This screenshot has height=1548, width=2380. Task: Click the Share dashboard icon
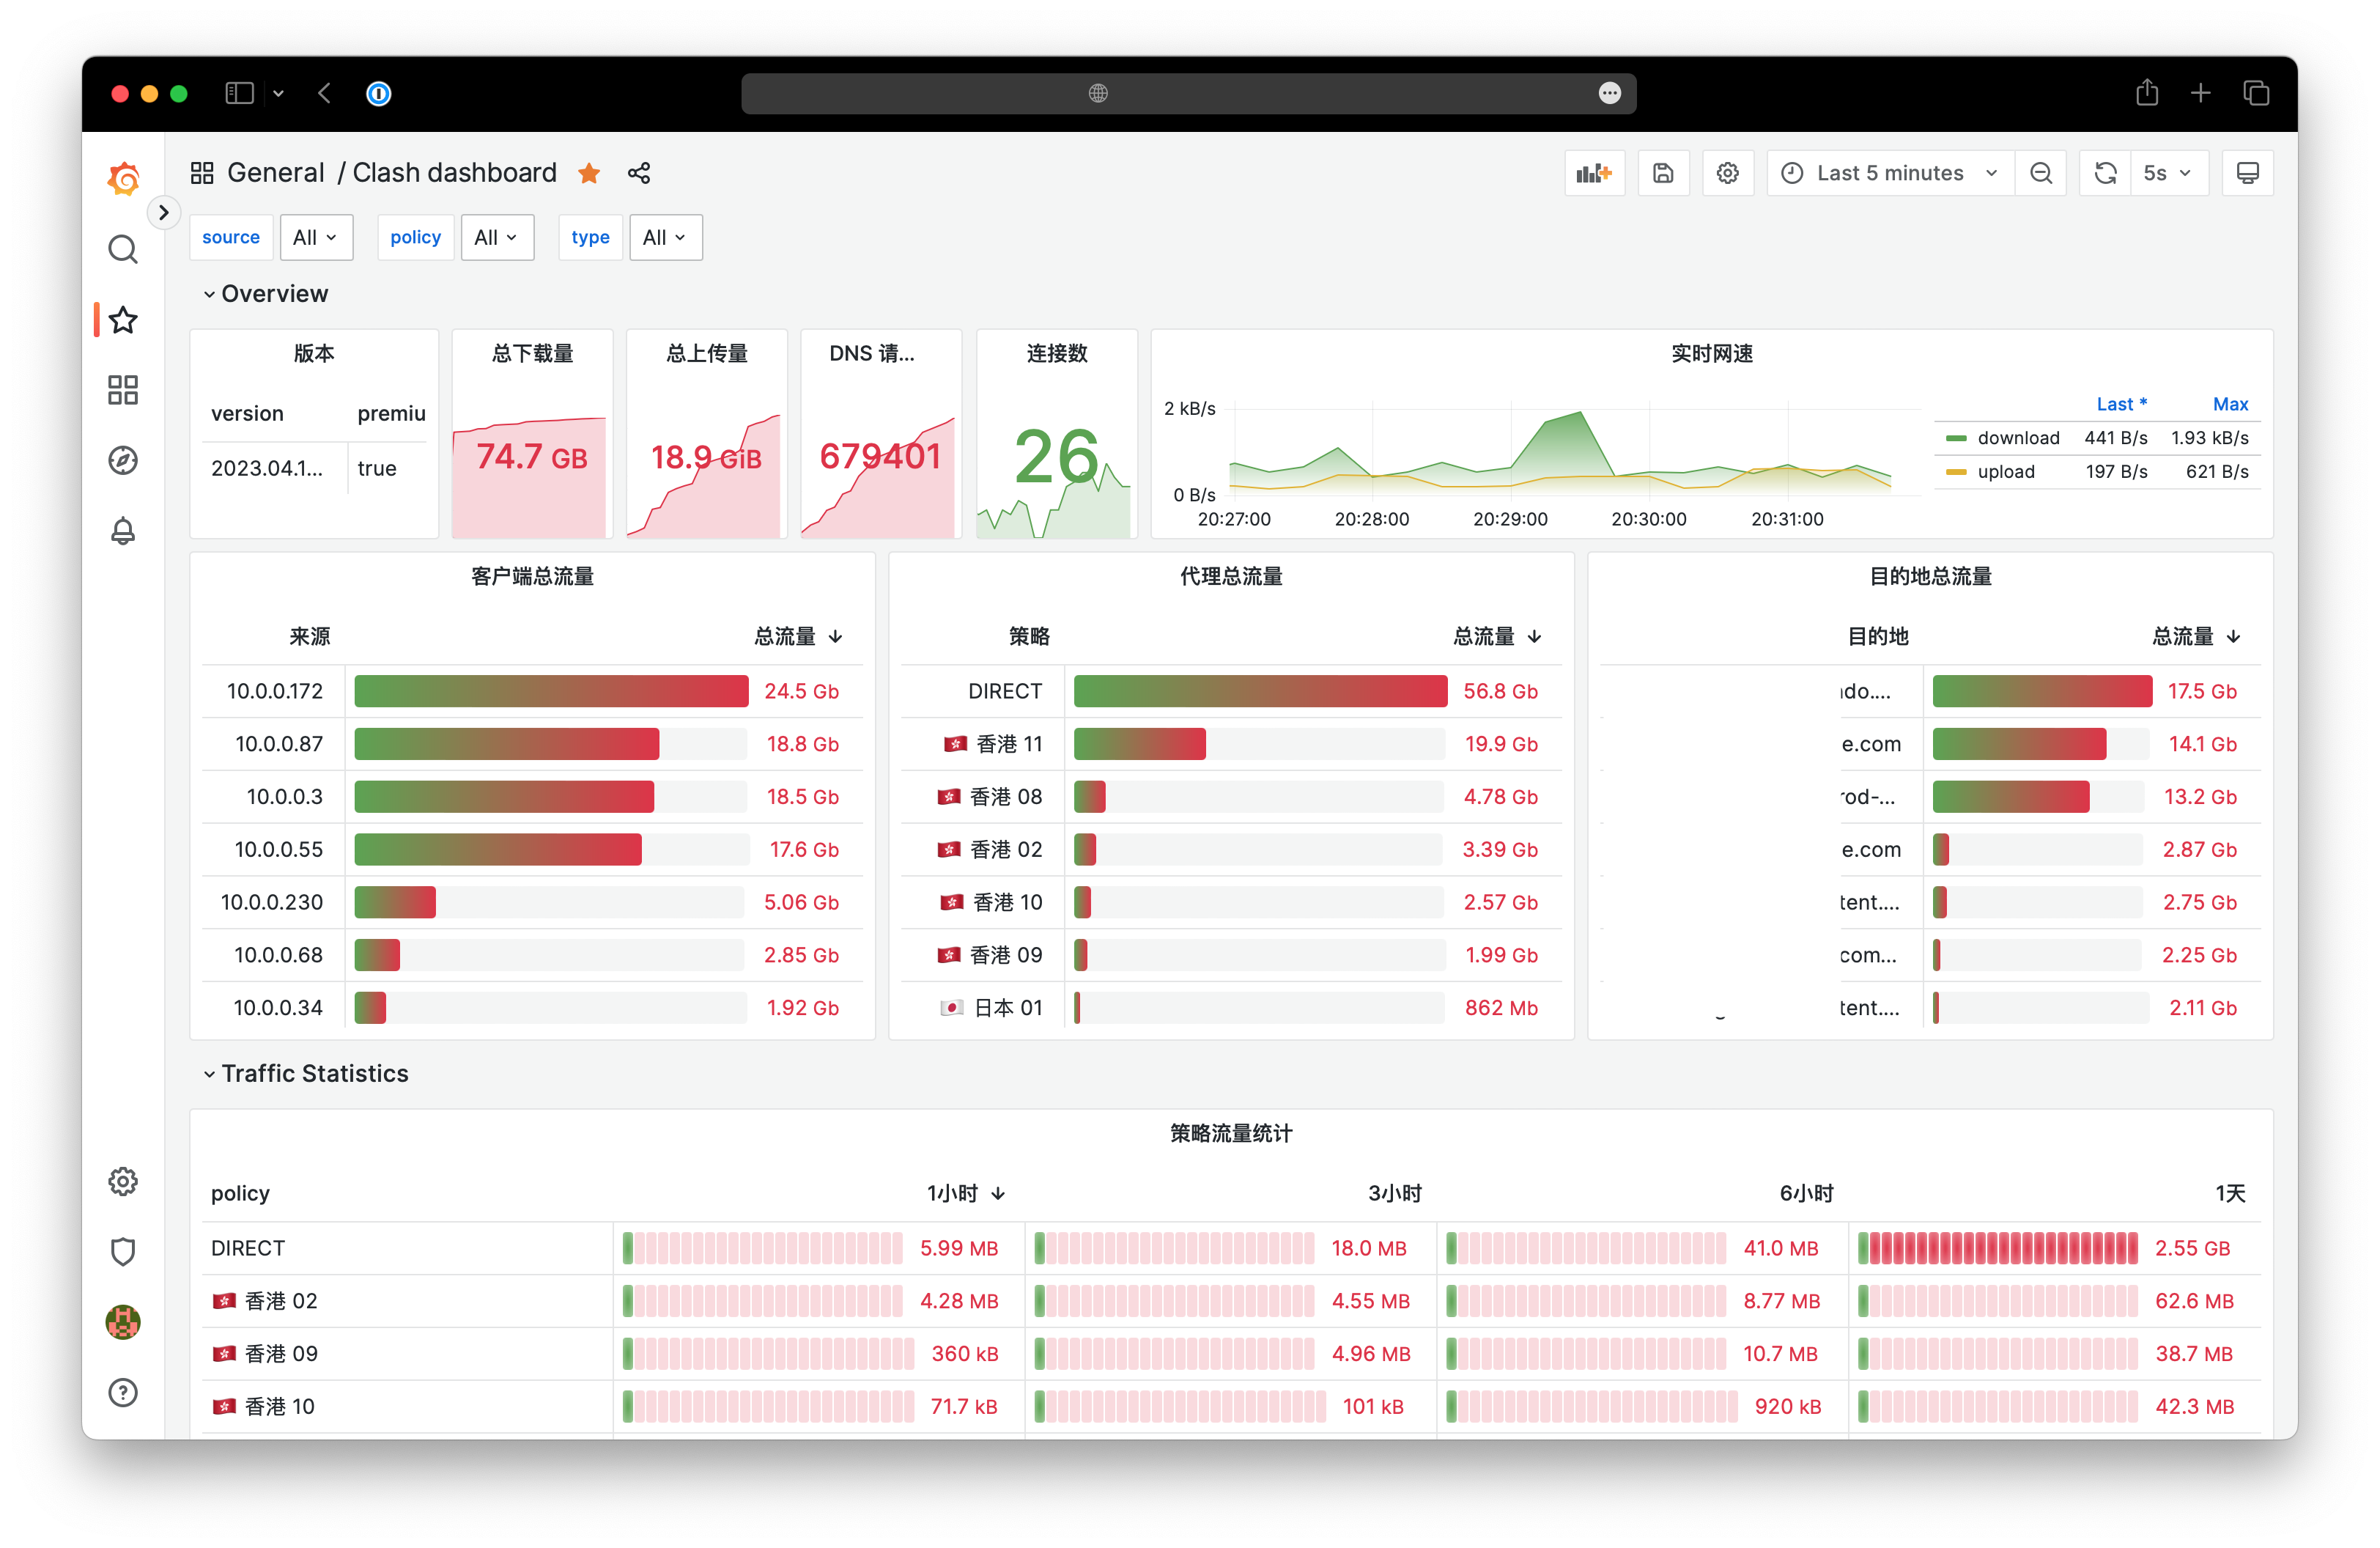point(639,173)
